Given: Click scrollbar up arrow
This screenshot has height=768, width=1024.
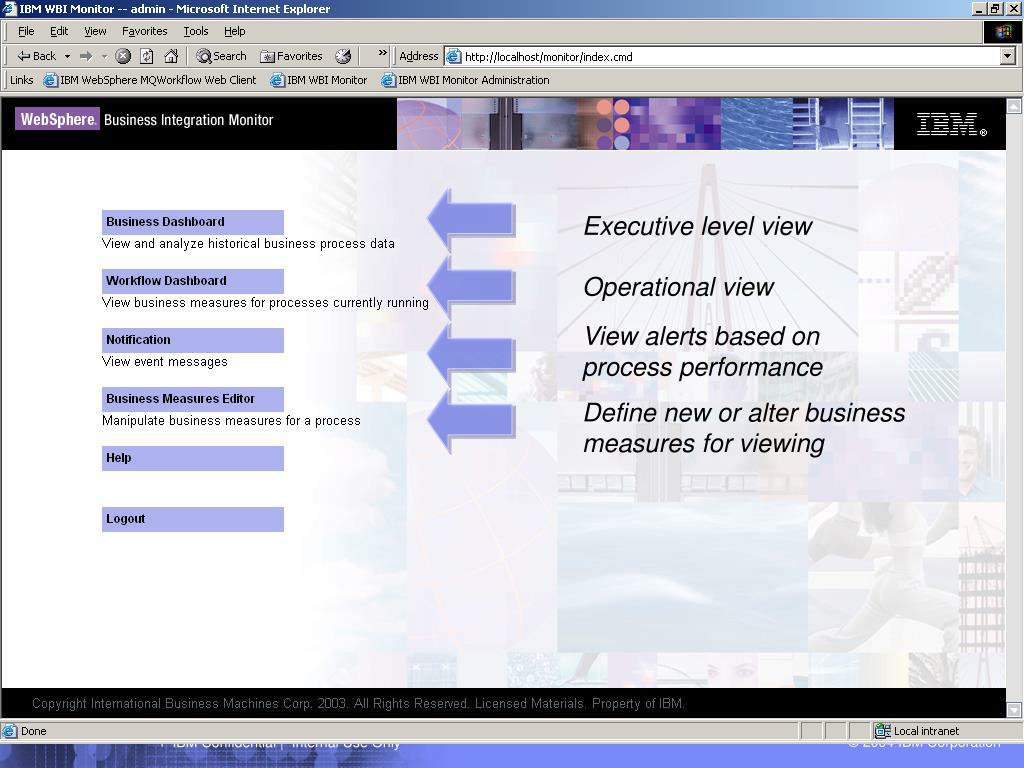Looking at the screenshot, I should coord(1014,106).
